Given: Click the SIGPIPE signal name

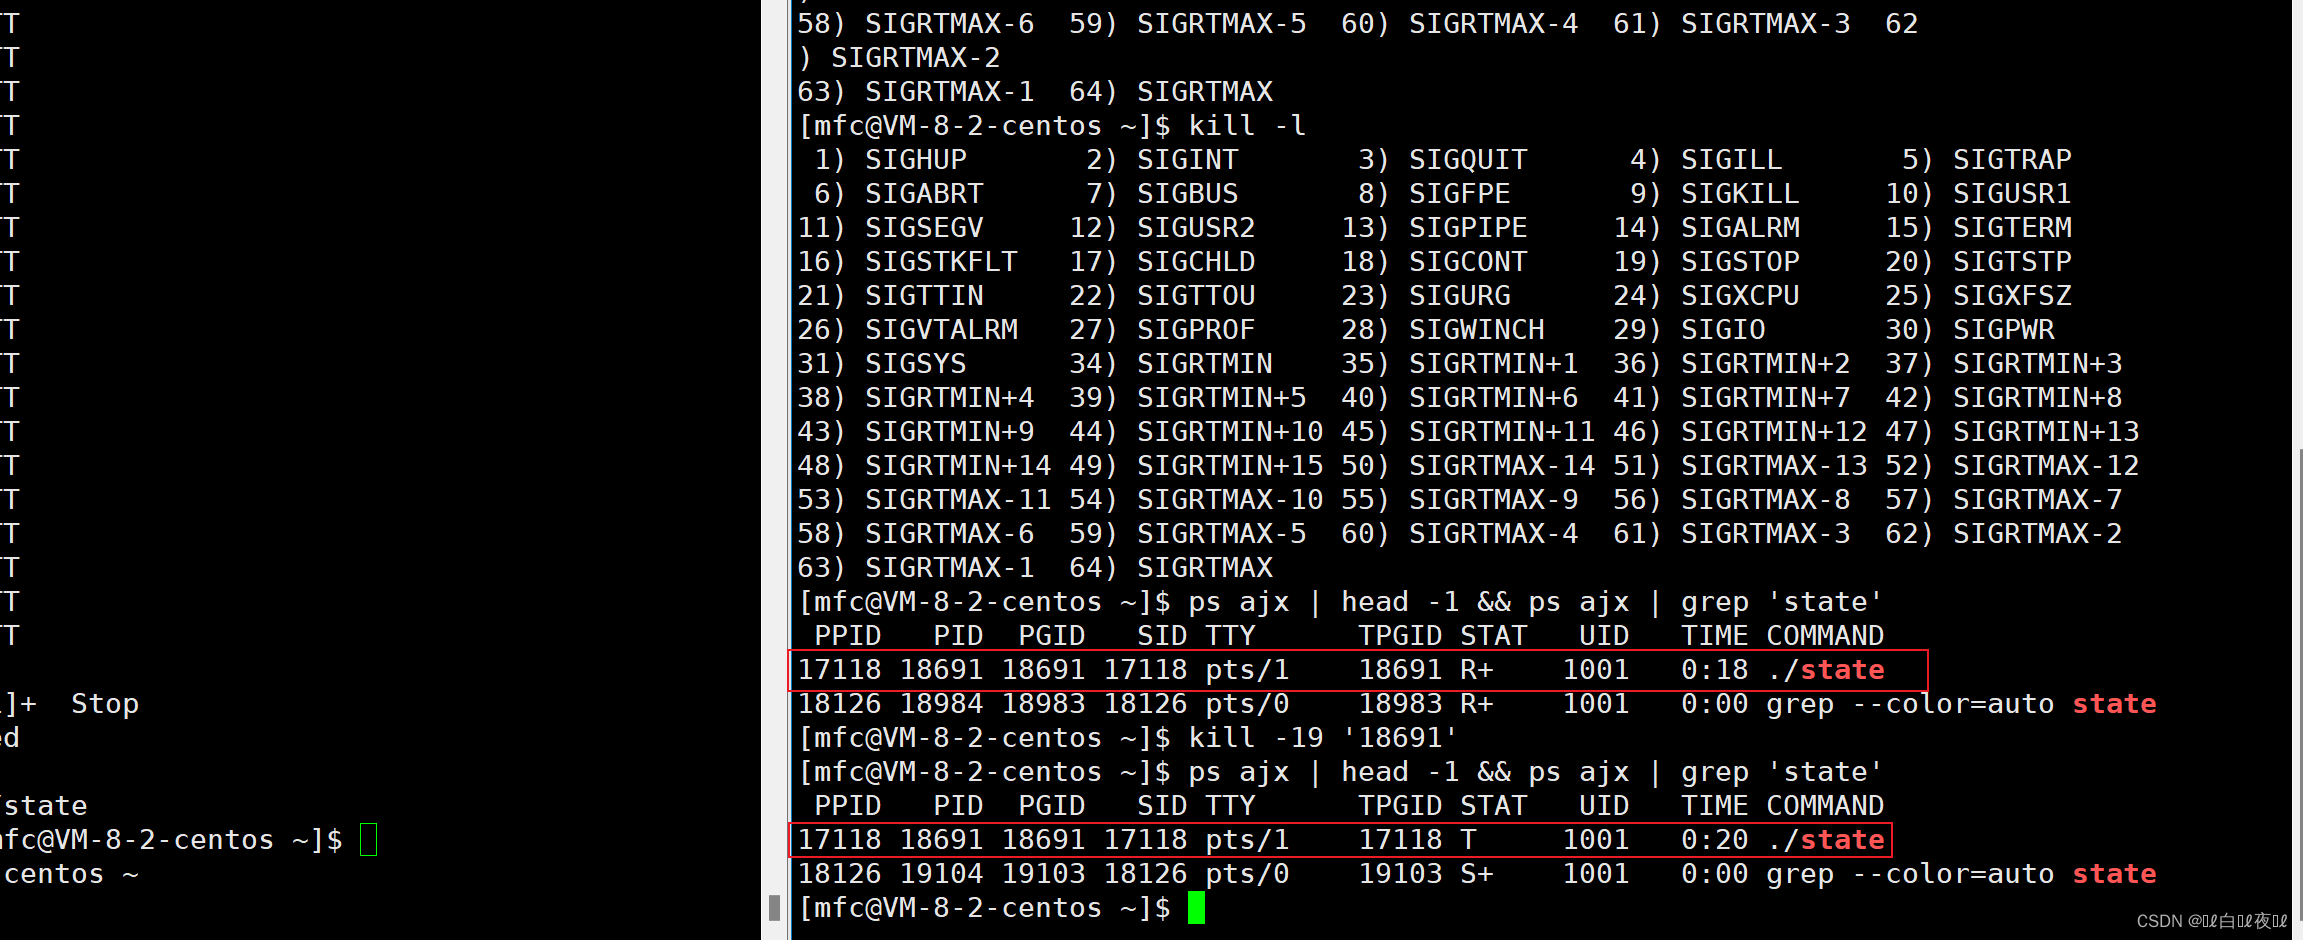Looking at the screenshot, I should [x=1468, y=228].
